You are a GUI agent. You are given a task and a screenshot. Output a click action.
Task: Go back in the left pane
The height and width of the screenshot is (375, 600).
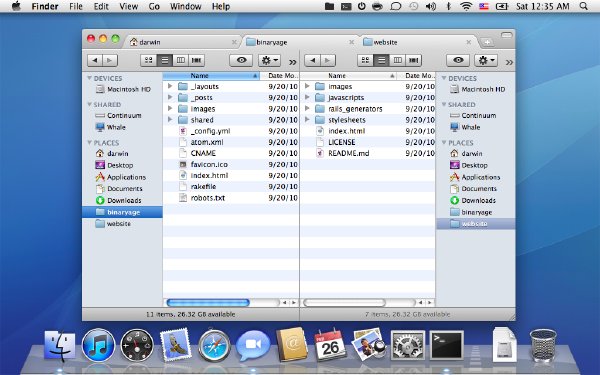[95, 60]
